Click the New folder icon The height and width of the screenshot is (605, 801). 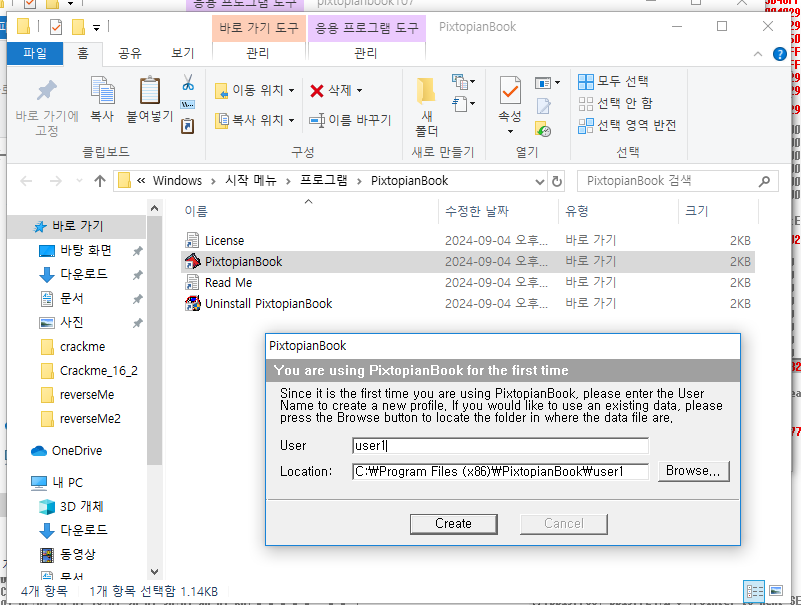(426, 91)
